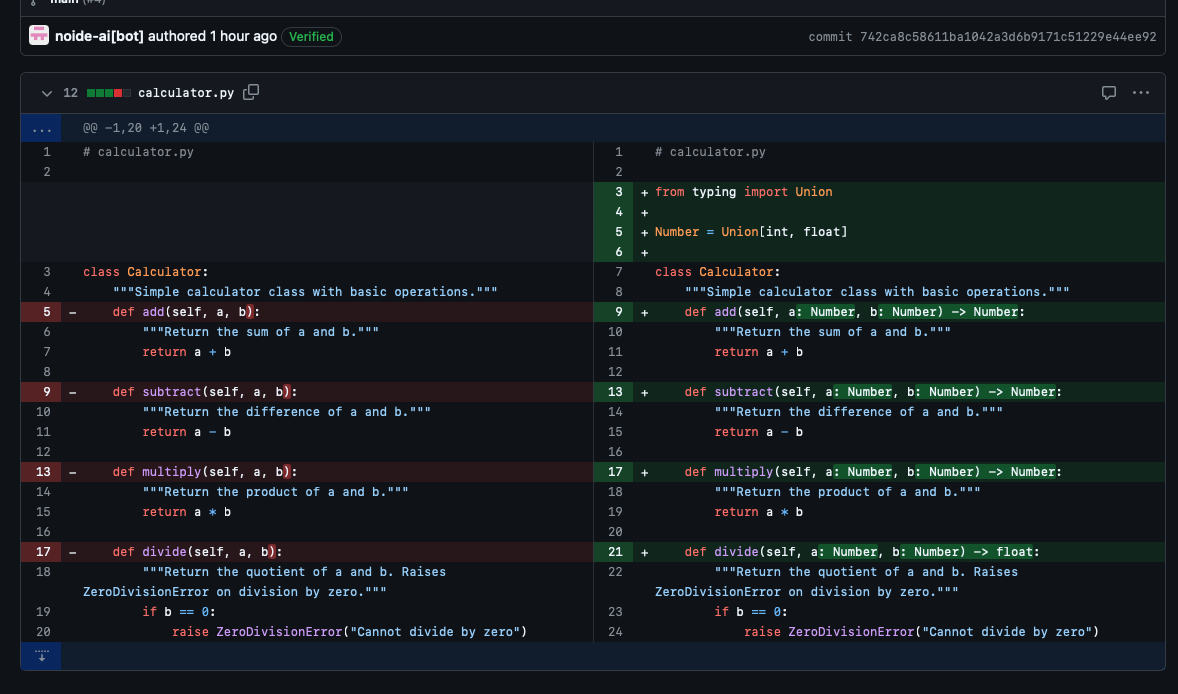Image resolution: width=1178 pixels, height=694 pixels.
Task: Click the difference docstring on right line 14
Action: (x=858, y=412)
